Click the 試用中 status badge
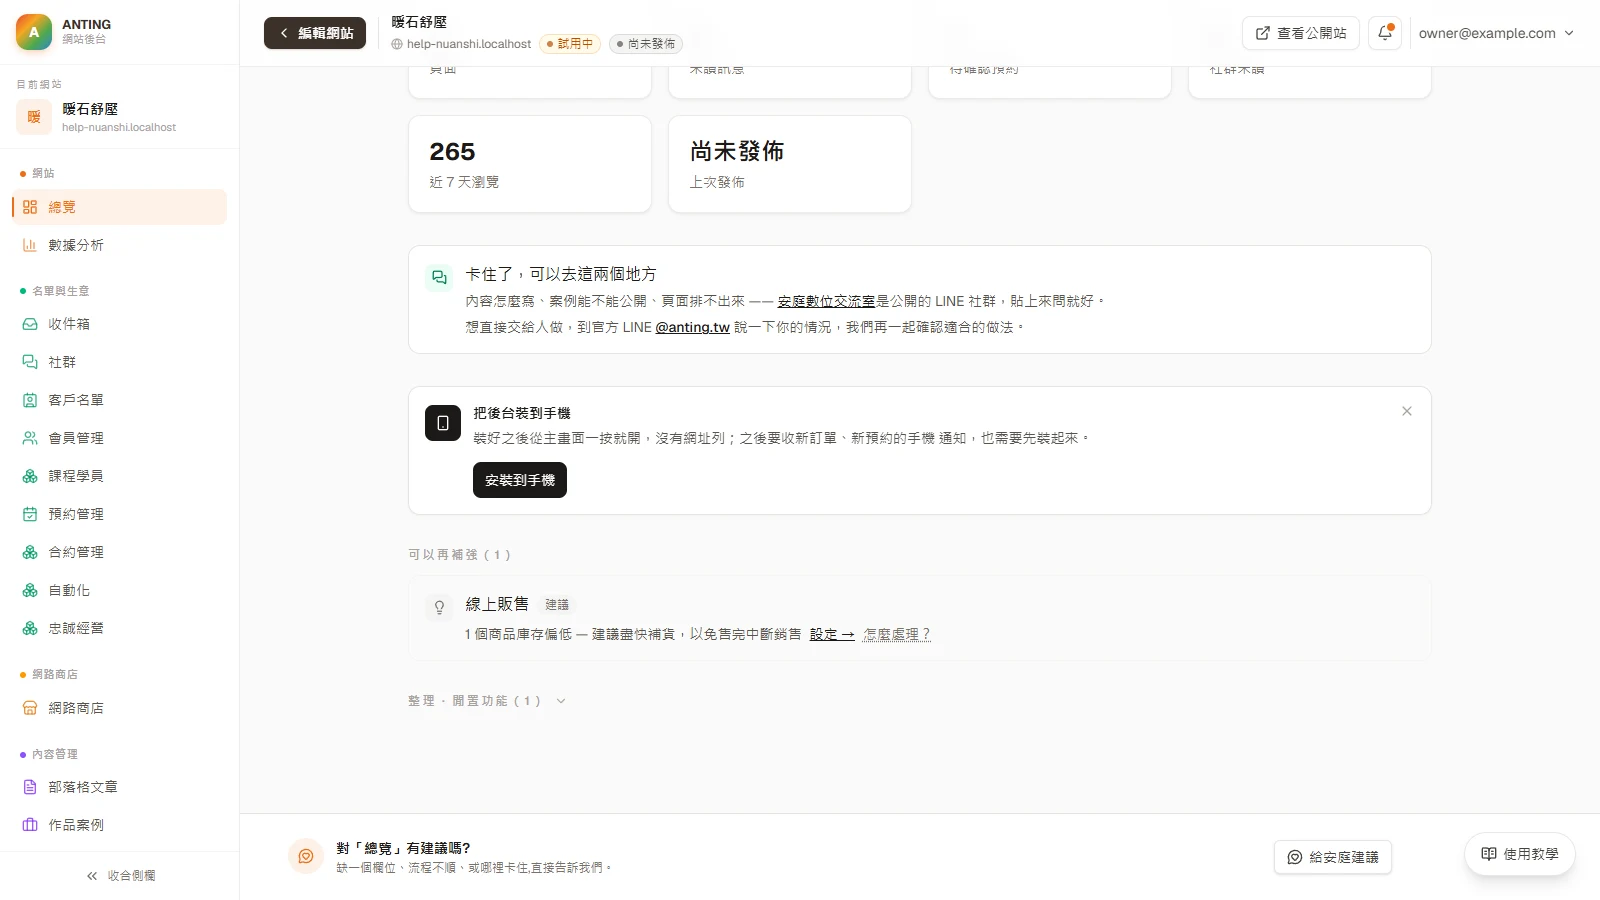Screen dimensions: 1600x900 tap(570, 44)
